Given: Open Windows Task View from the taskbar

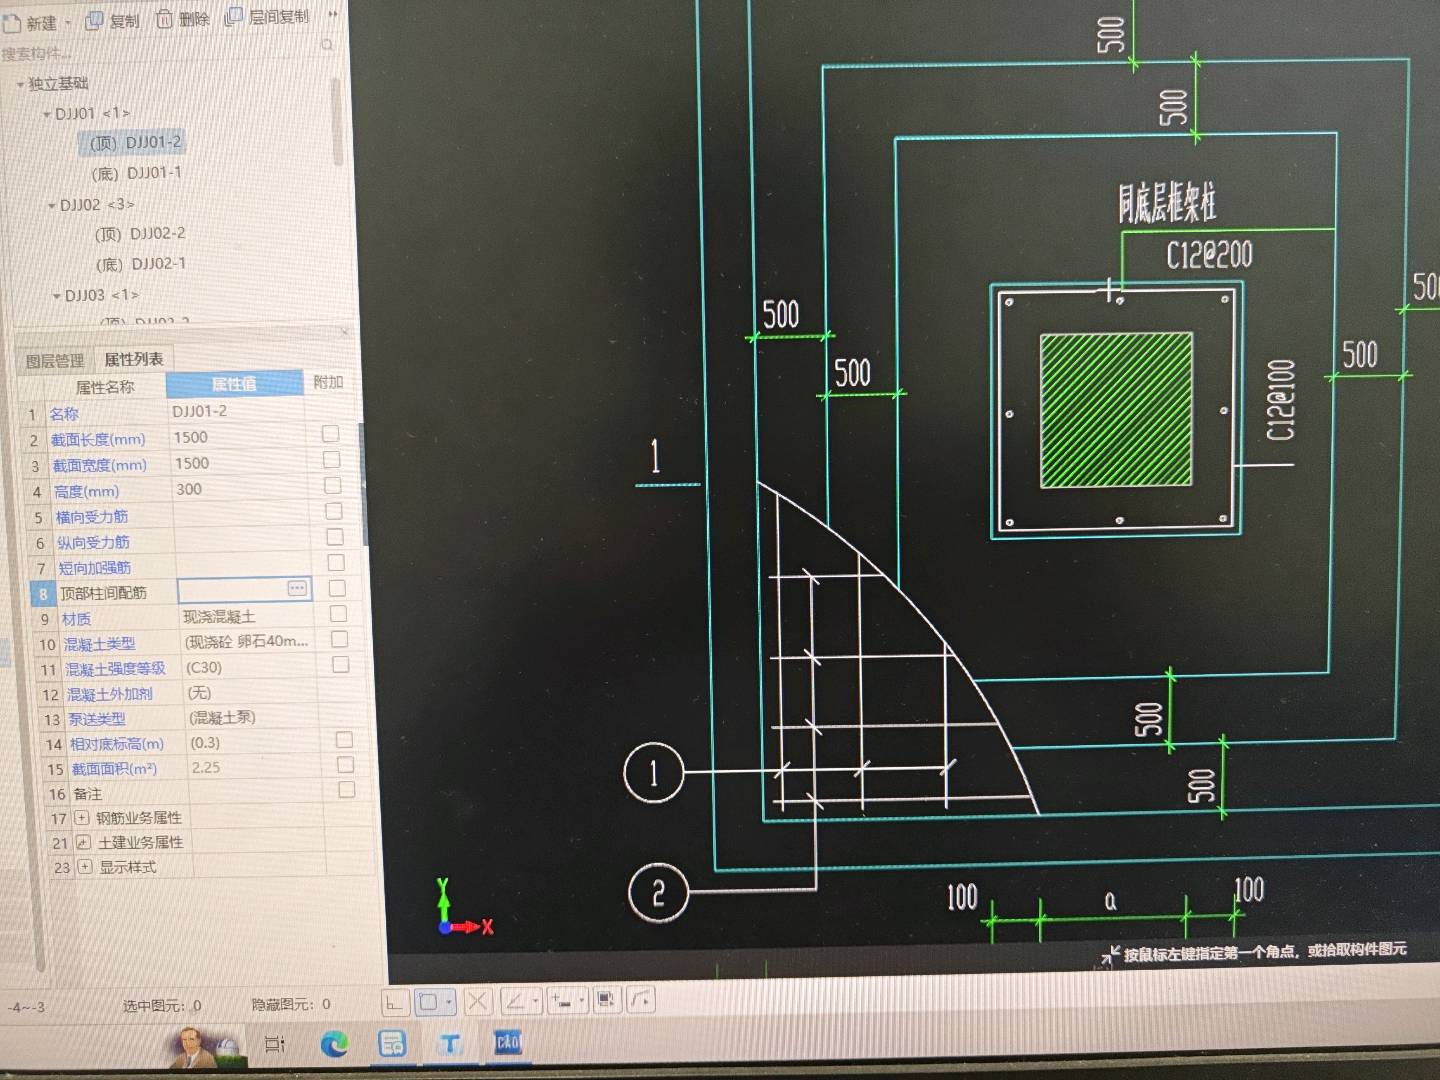Looking at the screenshot, I should point(274,1045).
